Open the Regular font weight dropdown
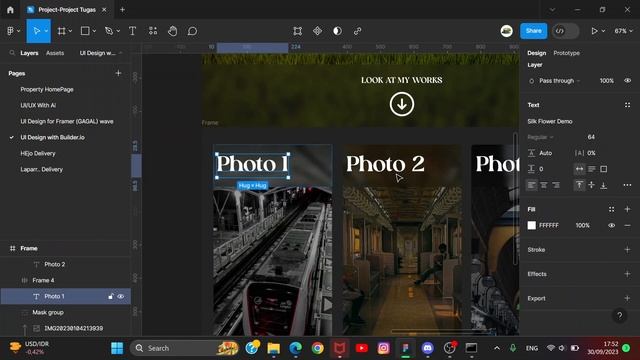This screenshot has width=640, height=360. [x=540, y=137]
